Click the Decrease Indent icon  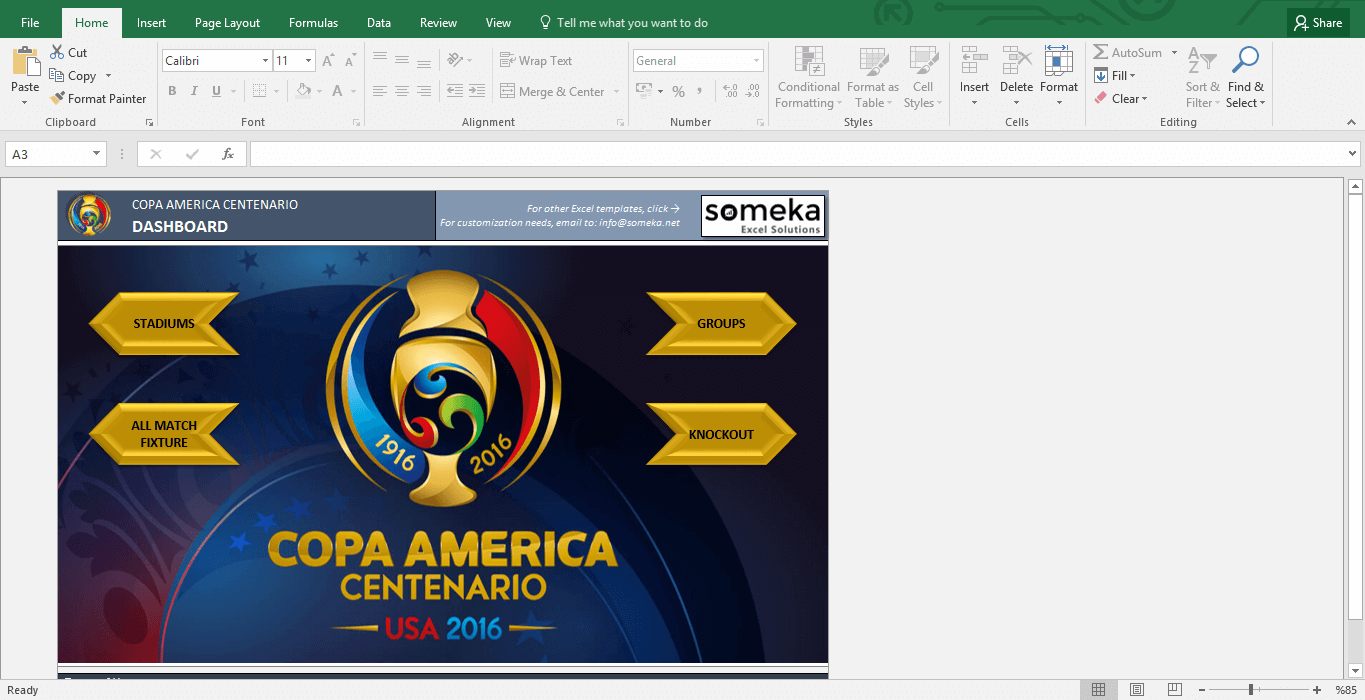[x=455, y=91]
